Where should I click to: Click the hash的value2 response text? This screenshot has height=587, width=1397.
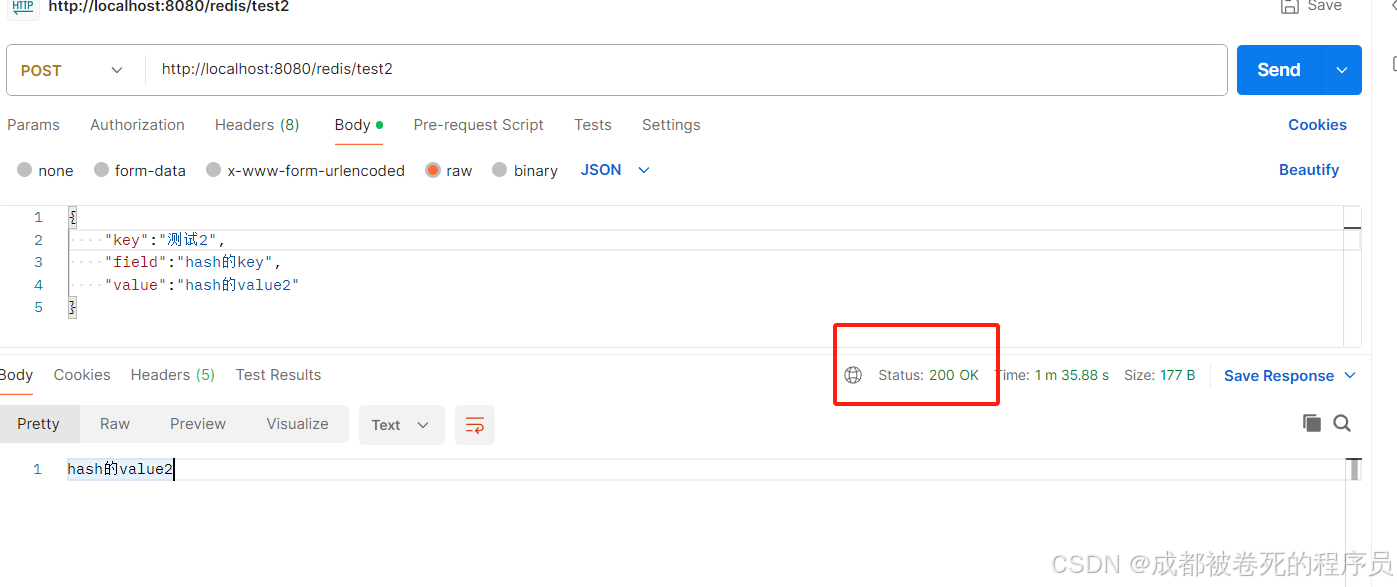tap(120, 469)
